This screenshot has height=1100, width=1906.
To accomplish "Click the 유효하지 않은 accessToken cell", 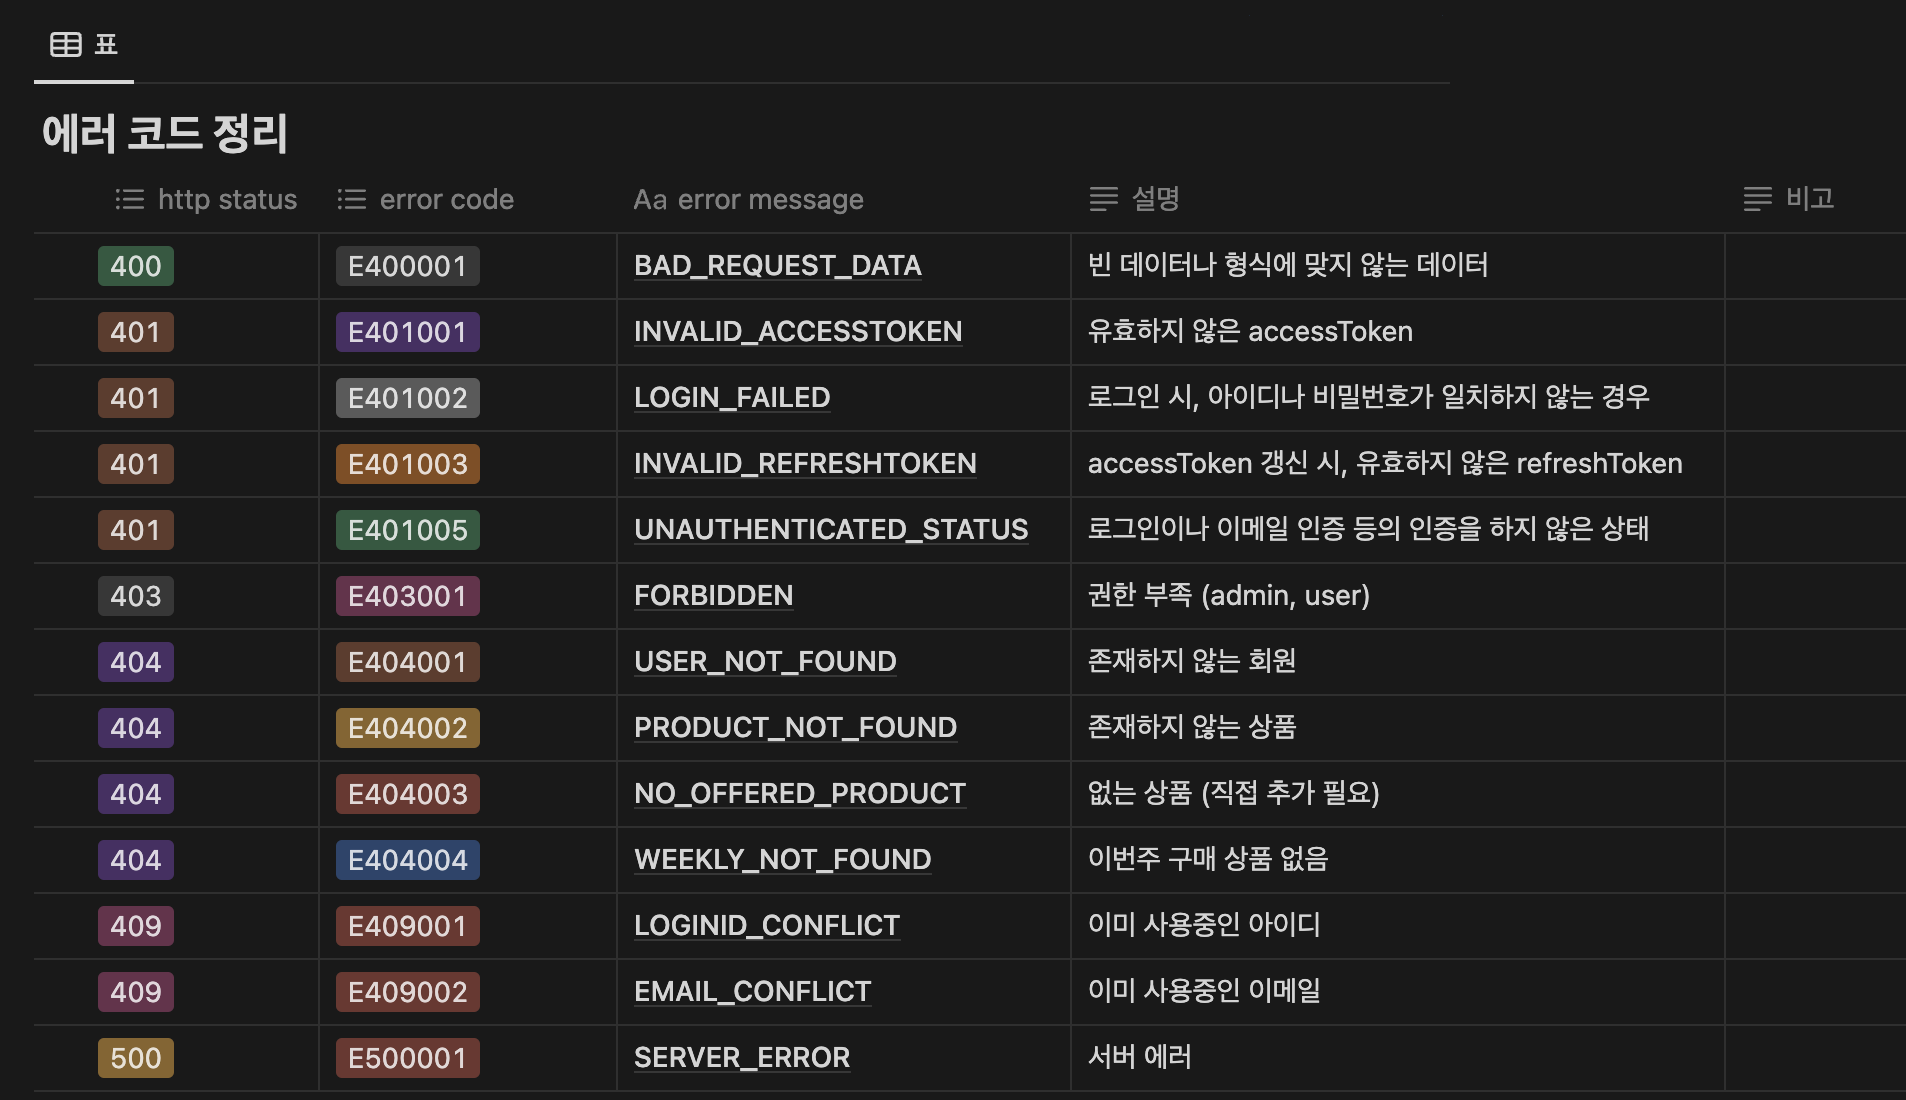I will 1397,332.
